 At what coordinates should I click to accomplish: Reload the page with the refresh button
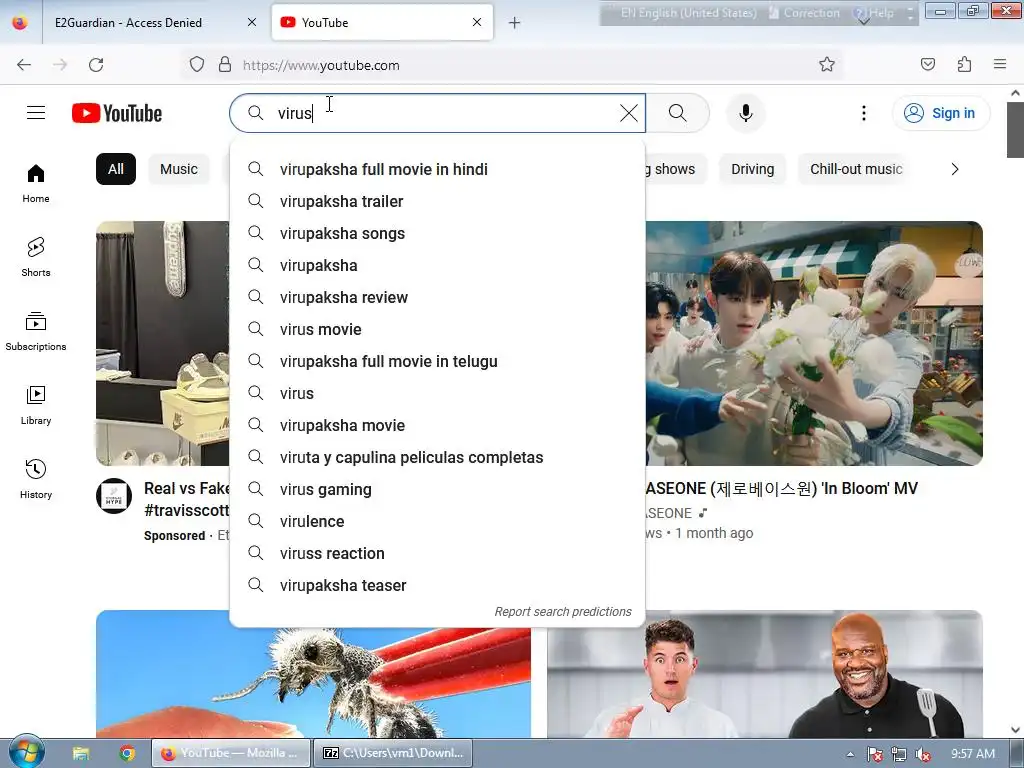coord(96,65)
